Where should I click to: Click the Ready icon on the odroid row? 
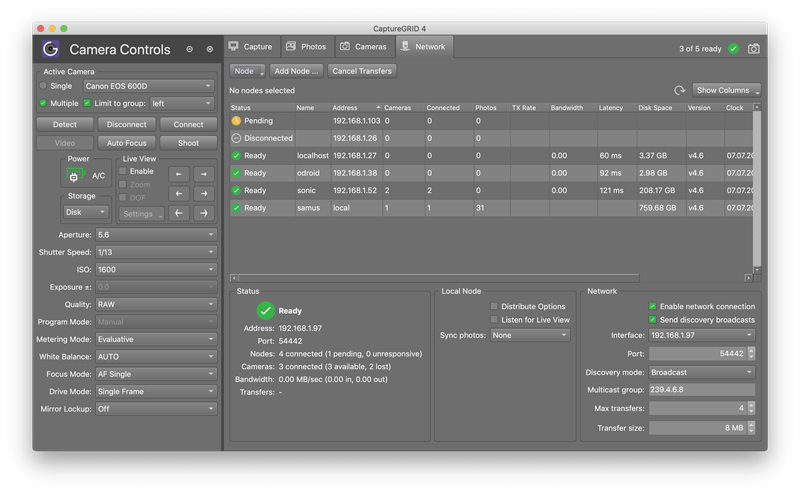(236, 173)
